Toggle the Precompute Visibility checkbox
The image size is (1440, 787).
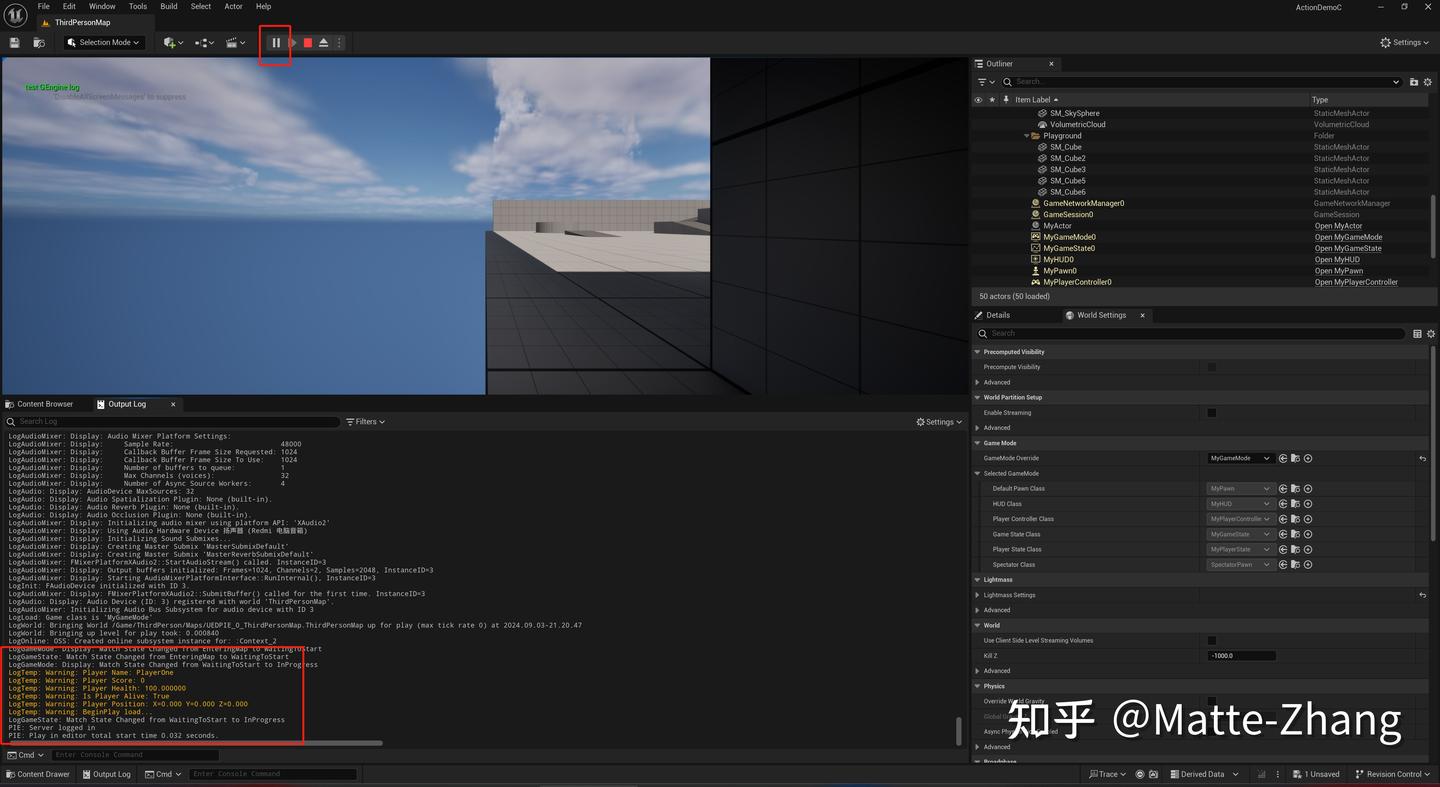[1213, 367]
